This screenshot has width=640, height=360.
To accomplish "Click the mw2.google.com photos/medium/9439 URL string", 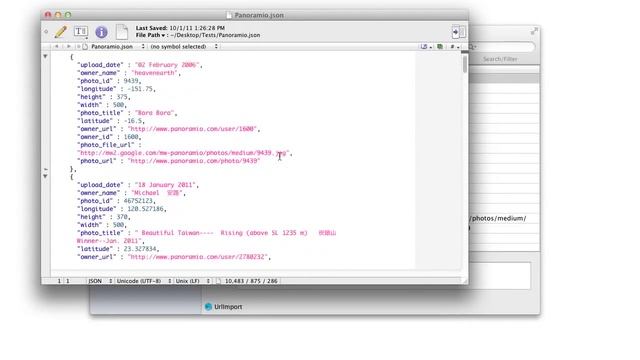I will click(x=183, y=153).
